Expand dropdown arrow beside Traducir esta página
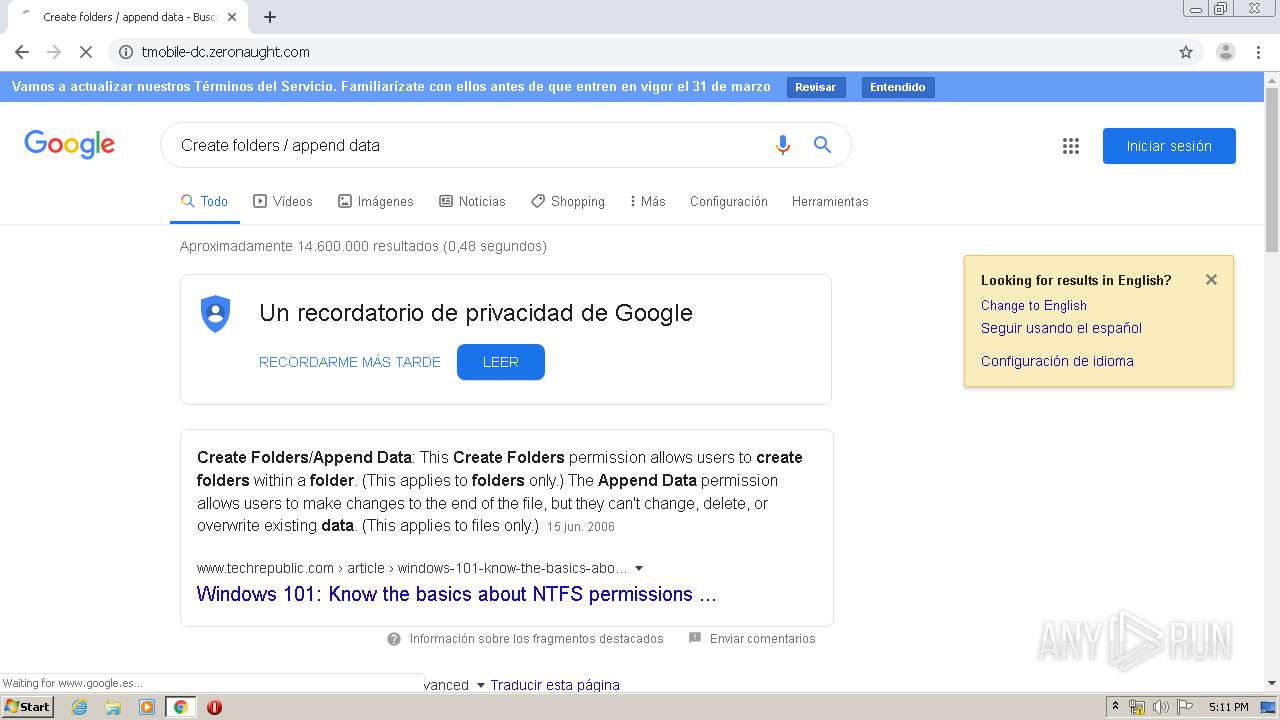Viewport: 1280px width, 720px height. point(480,685)
